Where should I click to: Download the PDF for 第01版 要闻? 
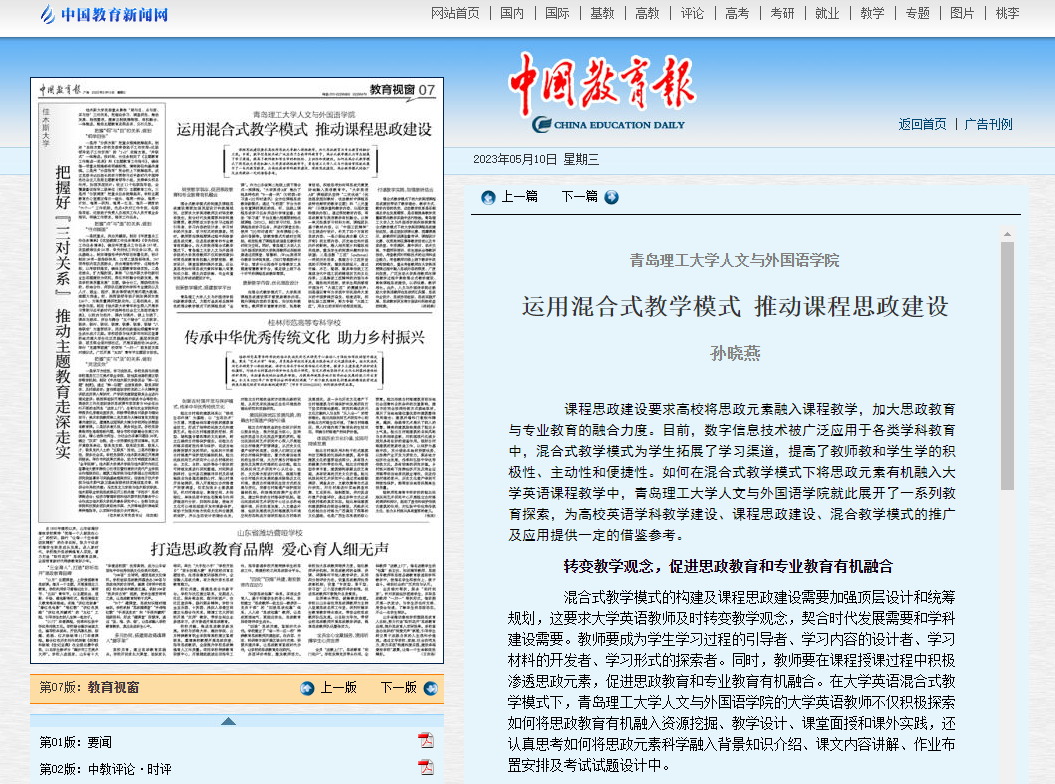pyautogui.click(x=425, y=741)
